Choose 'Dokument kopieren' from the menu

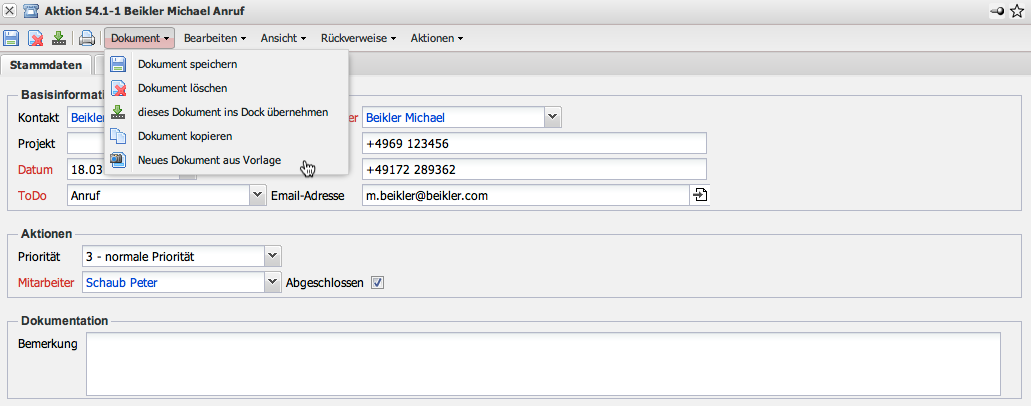185,136
